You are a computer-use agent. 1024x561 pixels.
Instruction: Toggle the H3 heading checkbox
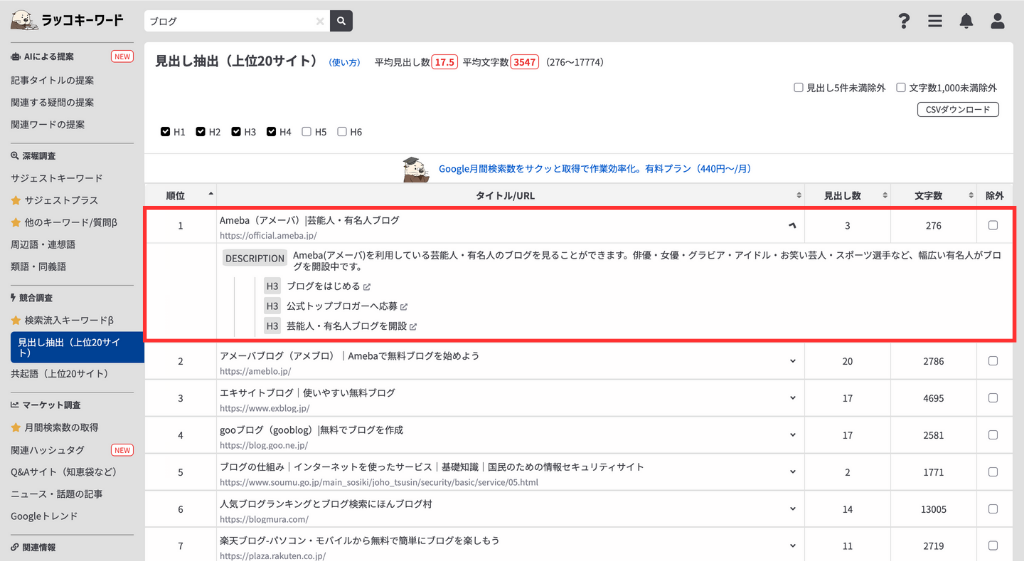[x=236, y=132]
